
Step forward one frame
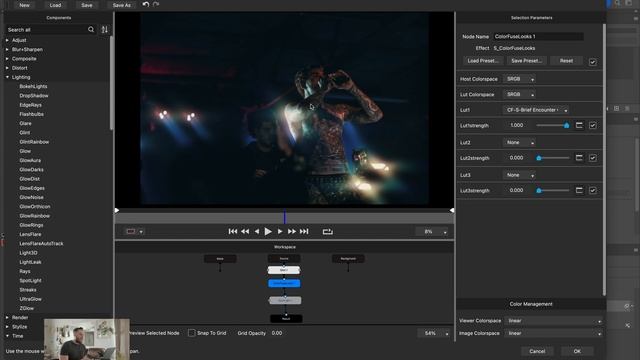tap(280, 231)
